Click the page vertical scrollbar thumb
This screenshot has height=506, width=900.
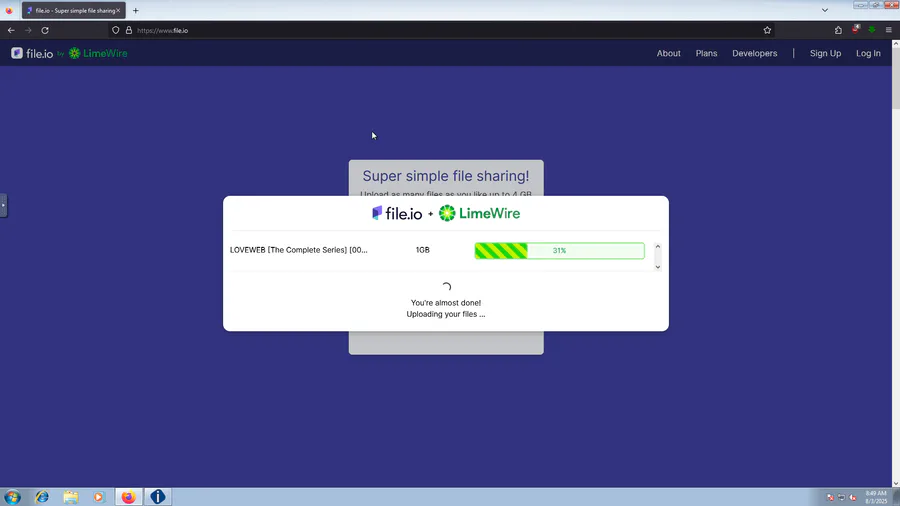pyautogui.click(x=895, y=79)
